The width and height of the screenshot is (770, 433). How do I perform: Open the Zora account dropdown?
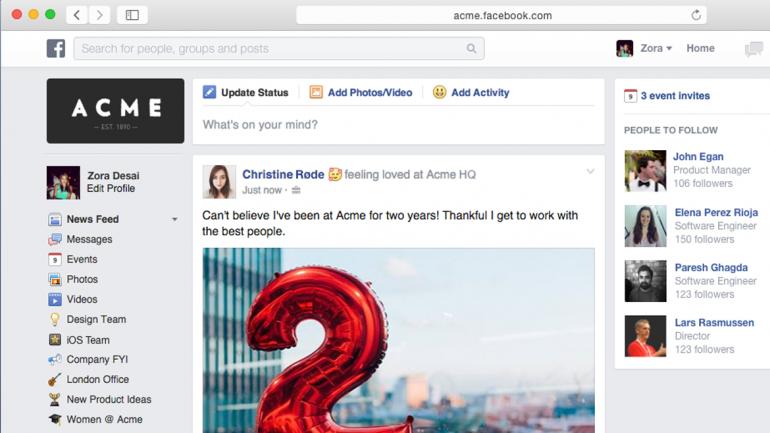(656, 48)
